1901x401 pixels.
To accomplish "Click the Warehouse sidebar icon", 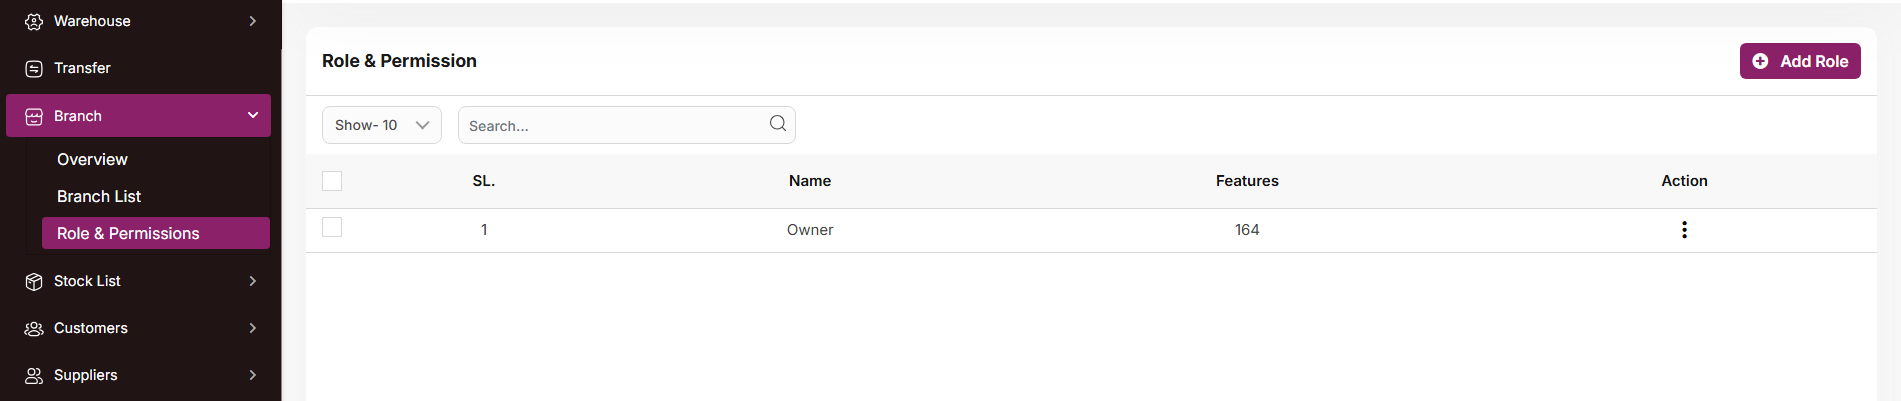I will pos(34,21).
